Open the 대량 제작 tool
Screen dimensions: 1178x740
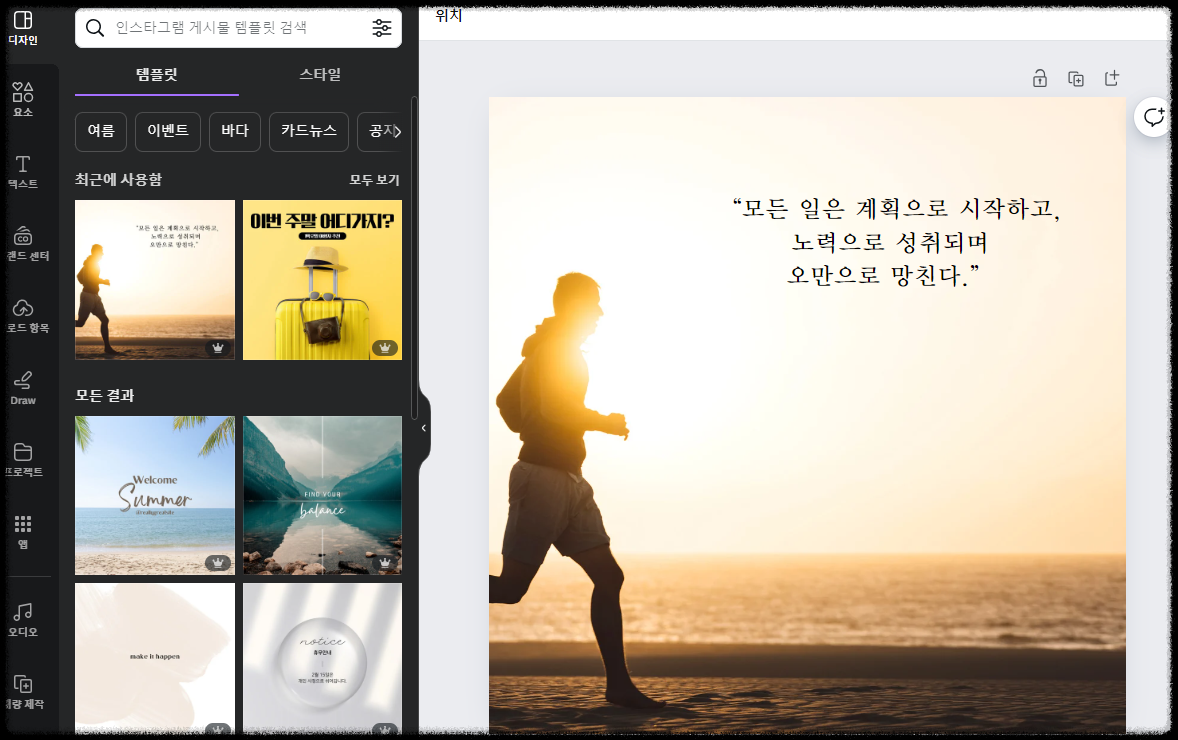coord(25,690)
